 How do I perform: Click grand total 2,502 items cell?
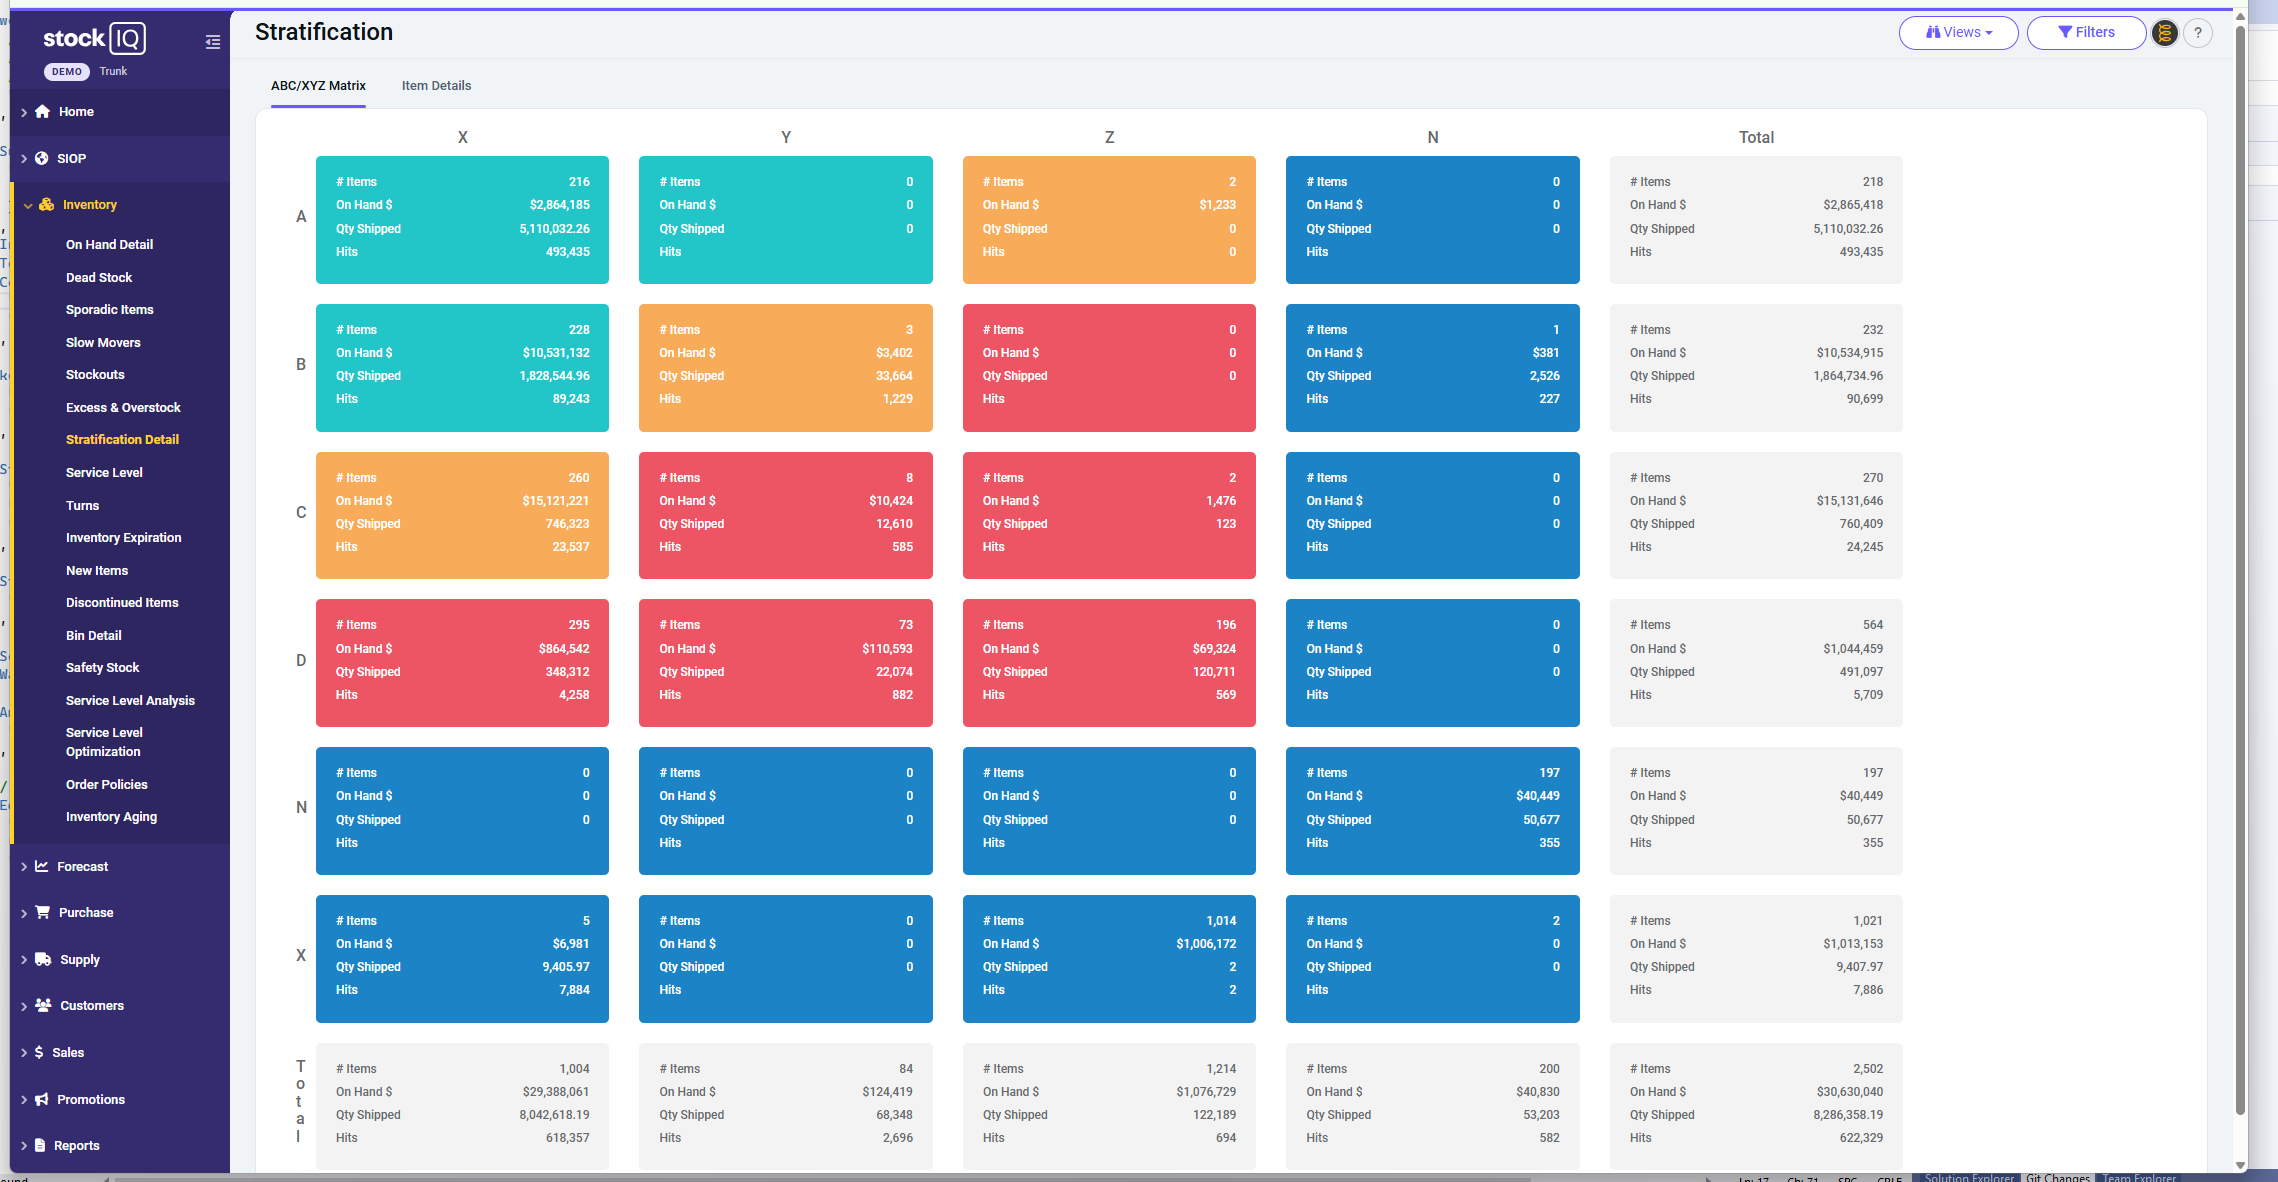(x=1756, y=1106)
